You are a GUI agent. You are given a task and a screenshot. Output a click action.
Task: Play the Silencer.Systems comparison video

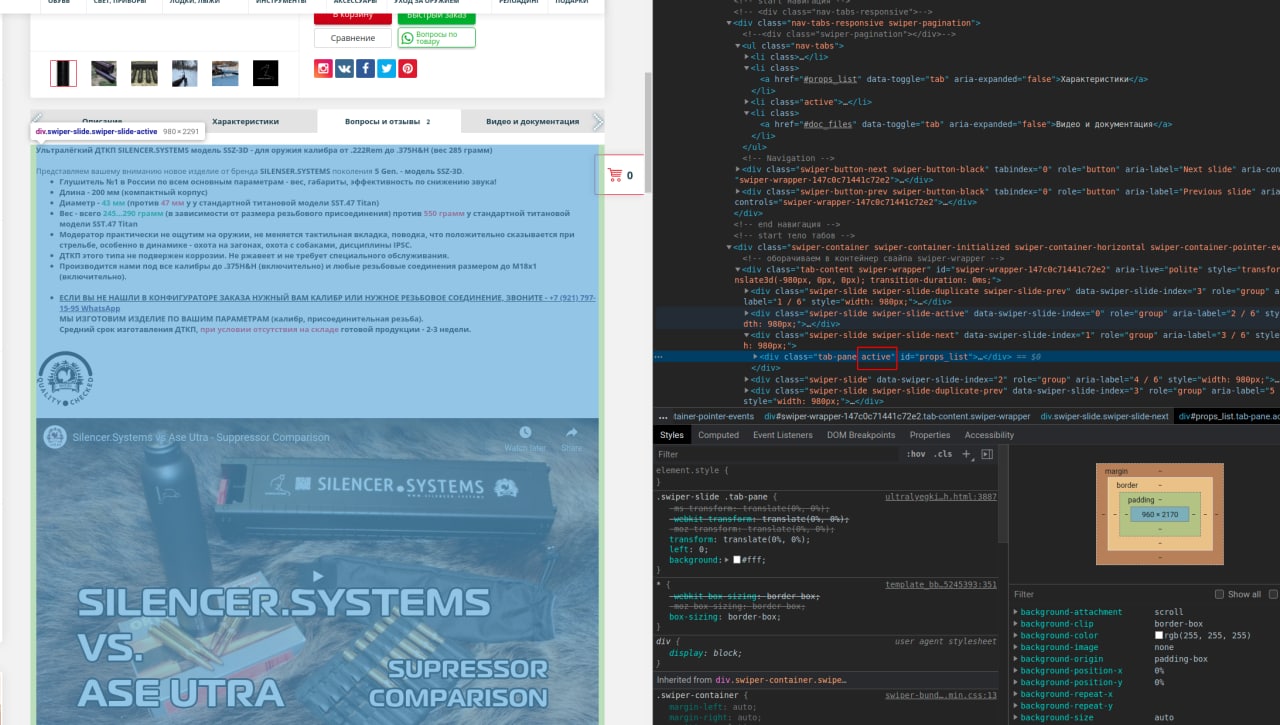pos(318,575)
